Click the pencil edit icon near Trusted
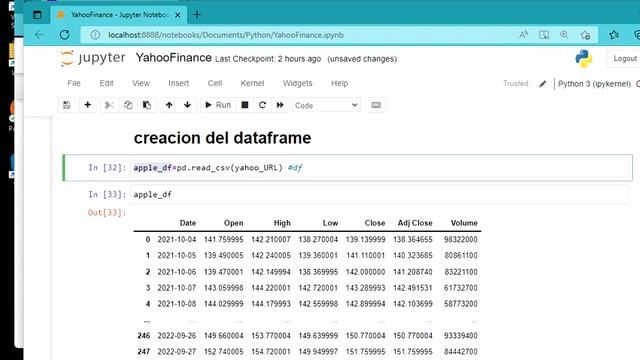 tap(542, 84)
